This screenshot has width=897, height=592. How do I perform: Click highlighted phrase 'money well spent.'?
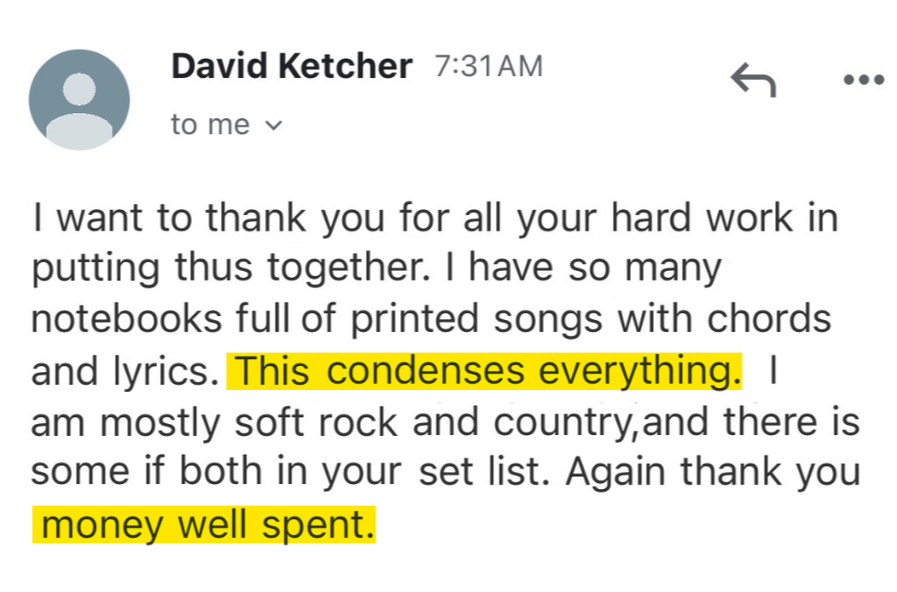pos(204,524)
